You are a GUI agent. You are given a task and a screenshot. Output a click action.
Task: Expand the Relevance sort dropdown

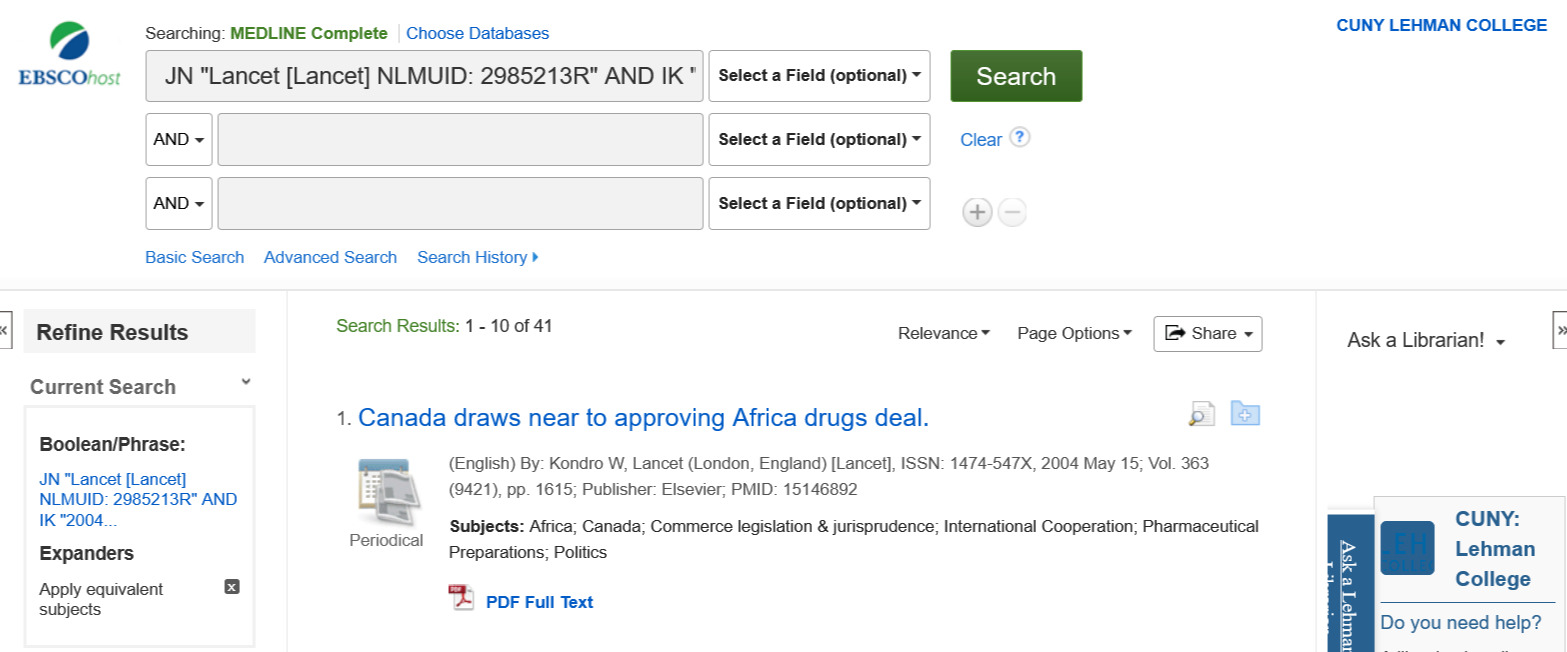tap(943, 334)
